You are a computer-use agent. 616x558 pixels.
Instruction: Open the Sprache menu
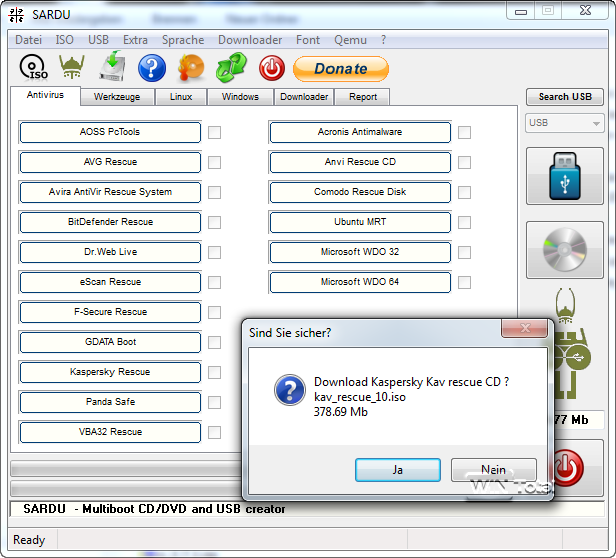pos(183,40)
